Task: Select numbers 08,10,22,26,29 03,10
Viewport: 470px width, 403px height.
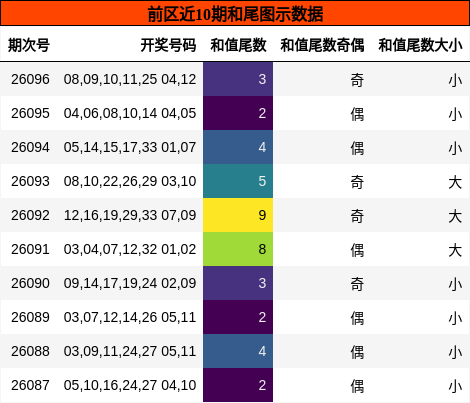Action: 130,181
